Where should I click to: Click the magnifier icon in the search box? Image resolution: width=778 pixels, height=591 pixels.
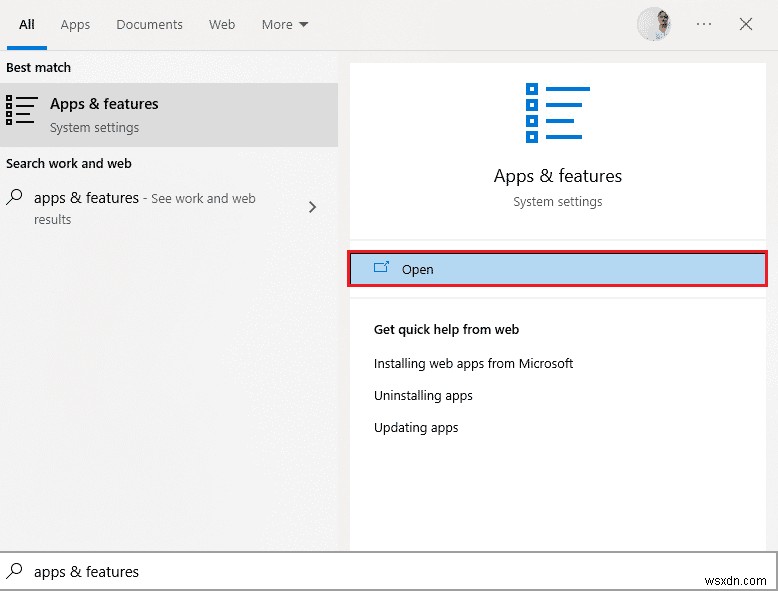point(15,572)
